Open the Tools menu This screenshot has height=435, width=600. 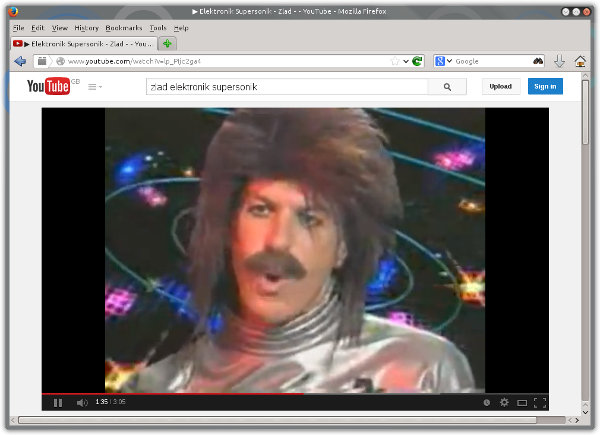[x=158, y=28]
